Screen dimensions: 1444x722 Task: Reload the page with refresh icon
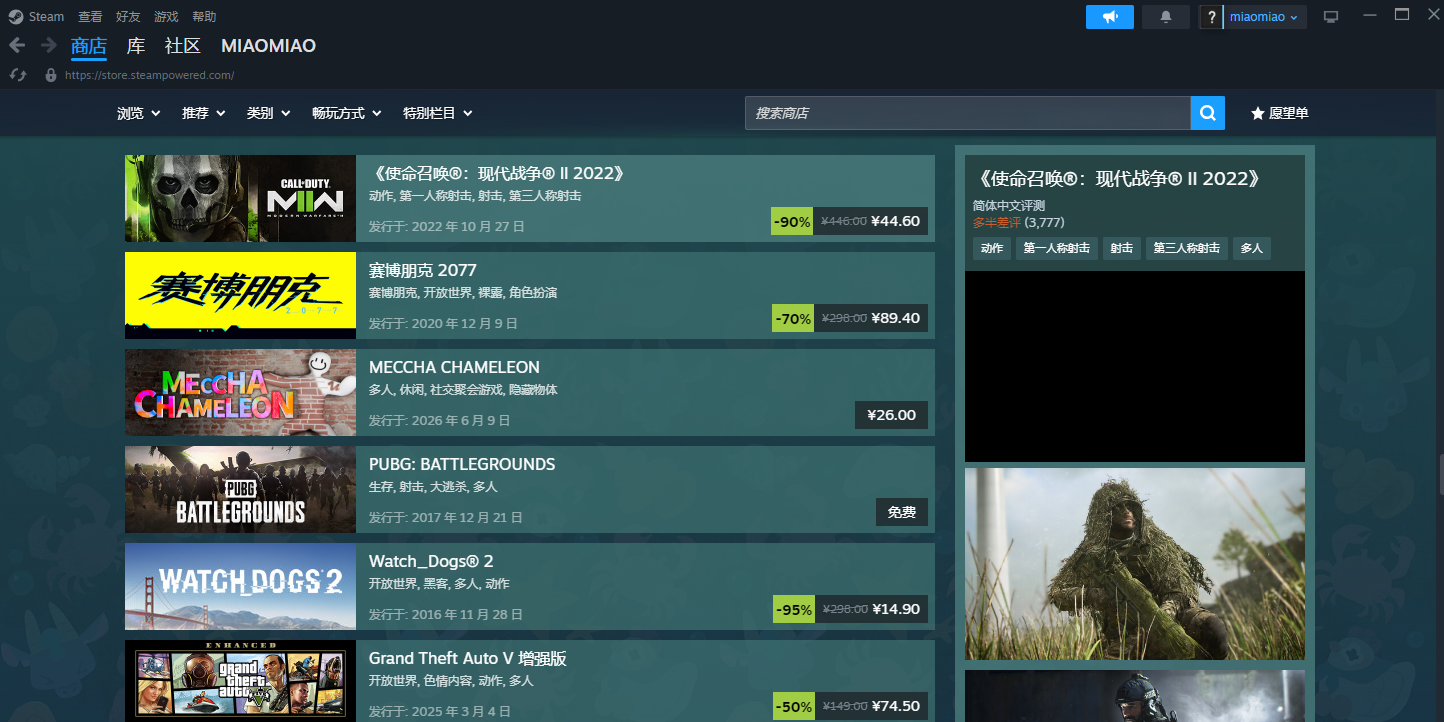pos(17,75)
